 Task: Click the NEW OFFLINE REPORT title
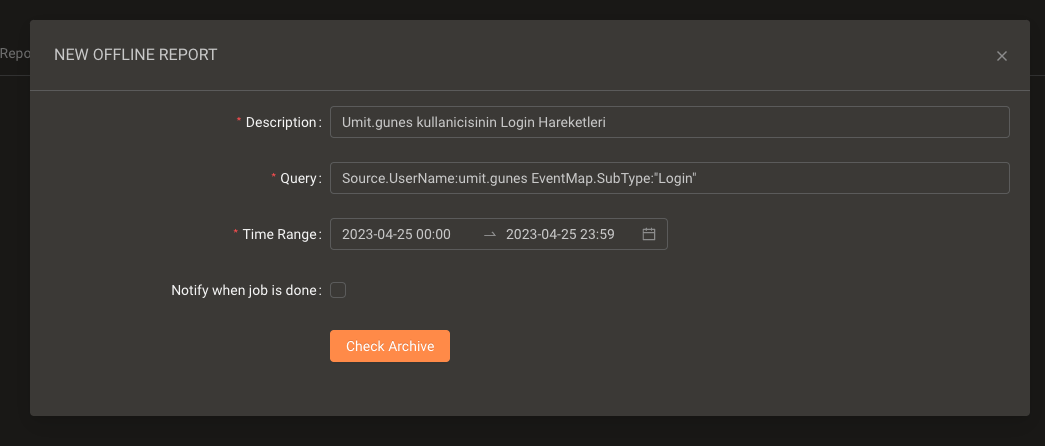[x=135, y=55]
